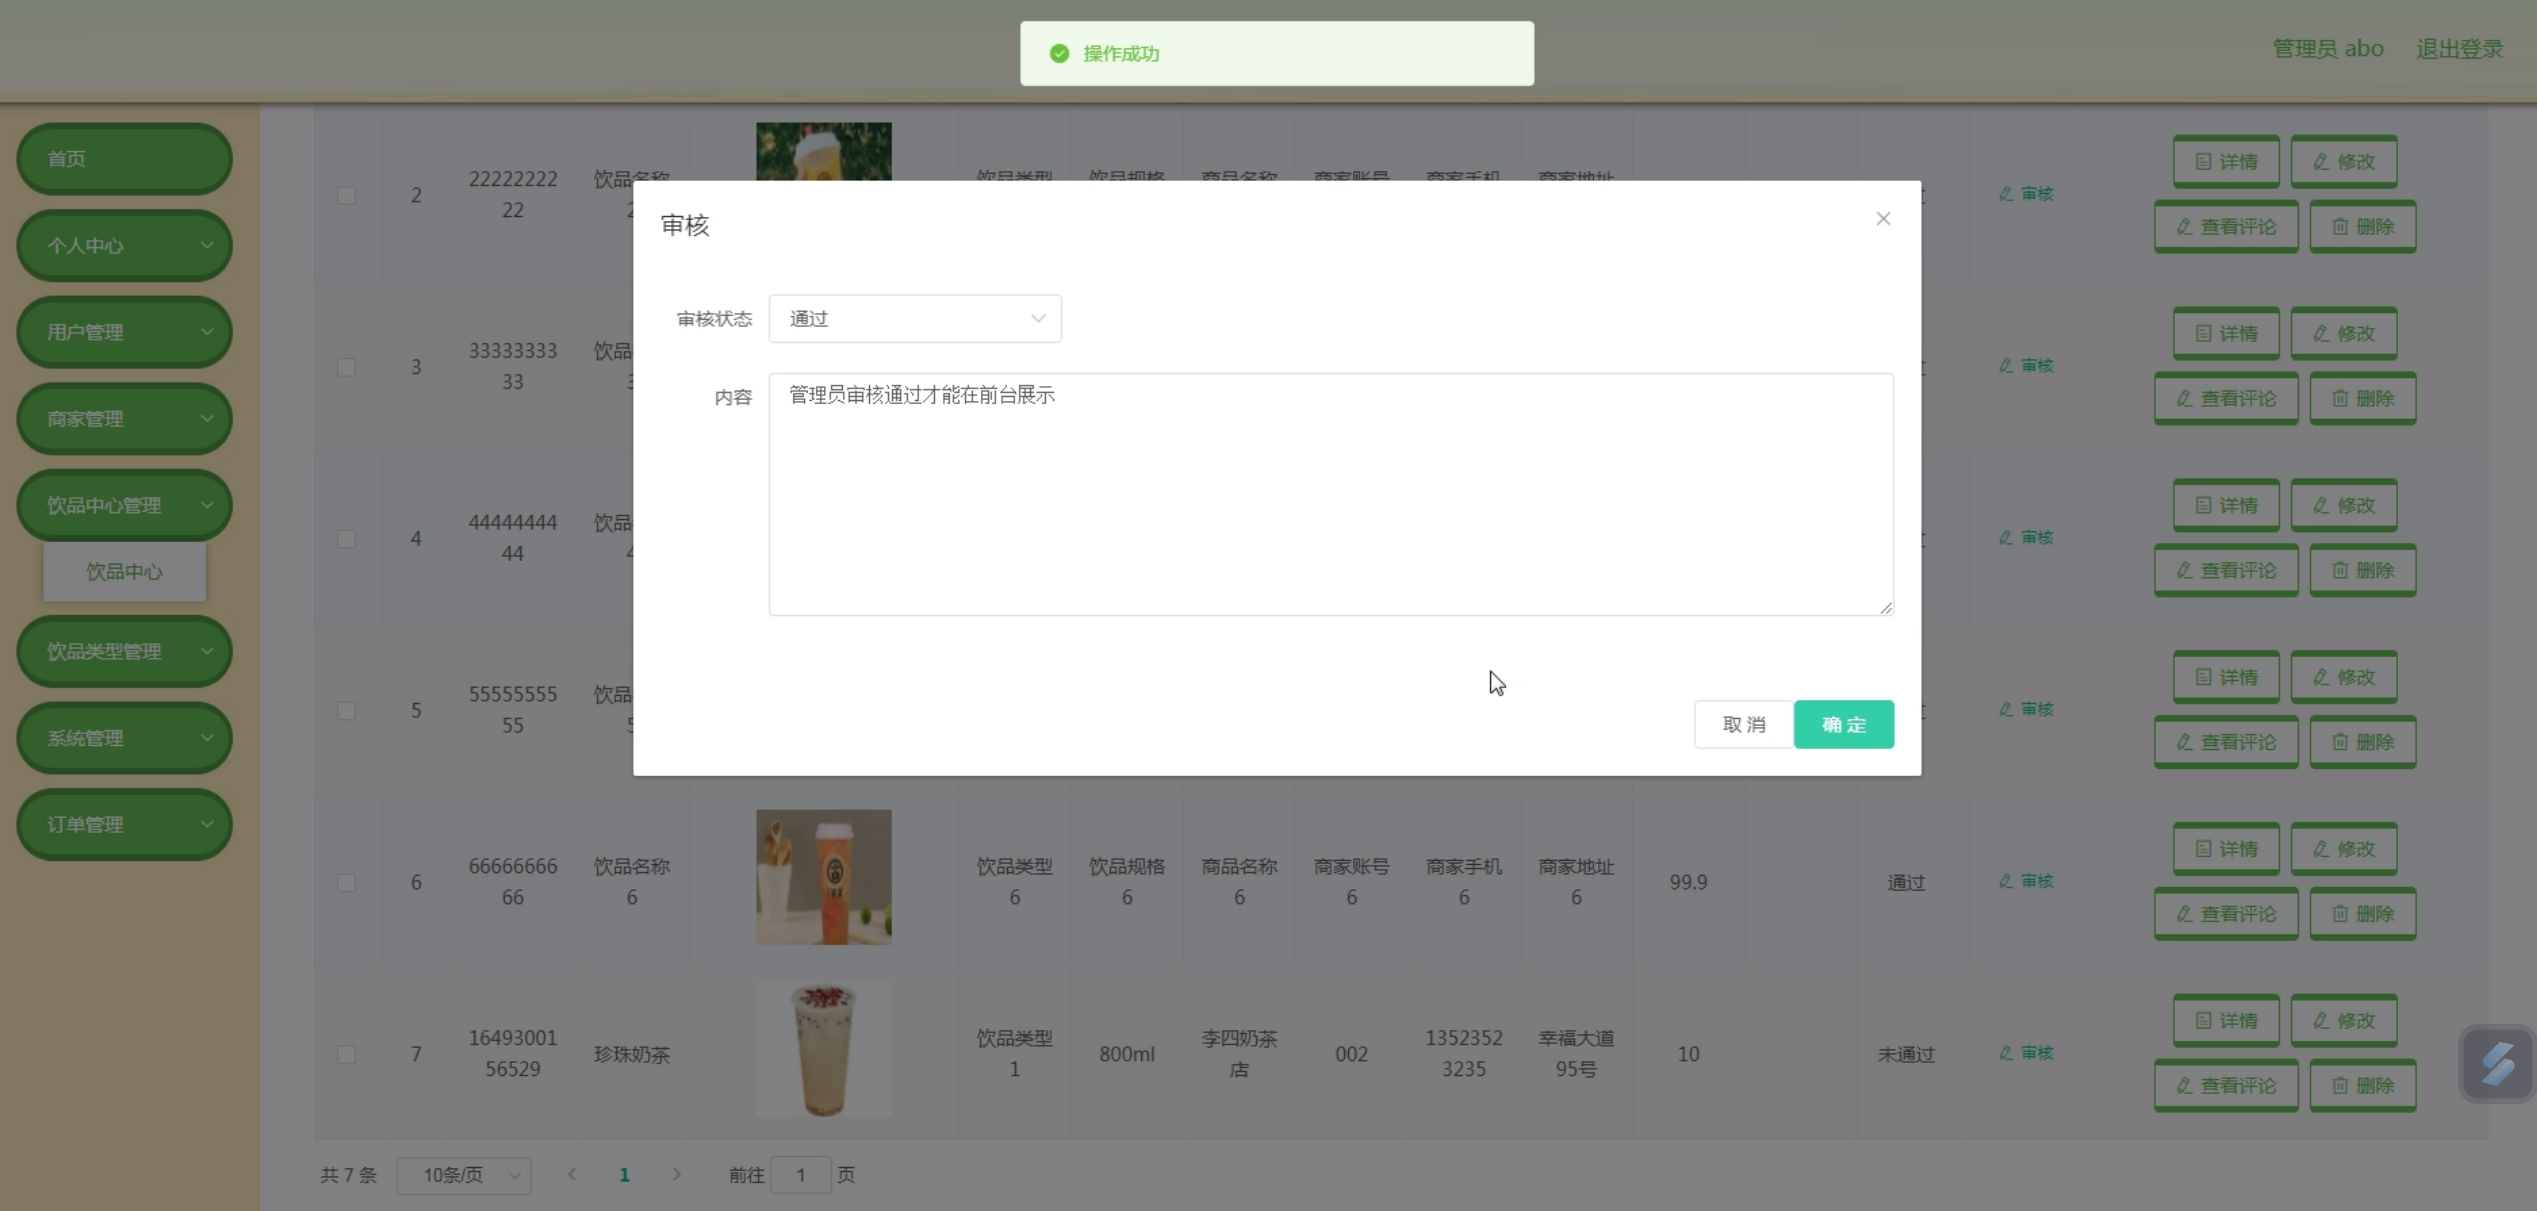The height and width of the screenshot is (1211, 2537).
Task: Click the 确定 confirm button
Action: tap(1842, 725)
